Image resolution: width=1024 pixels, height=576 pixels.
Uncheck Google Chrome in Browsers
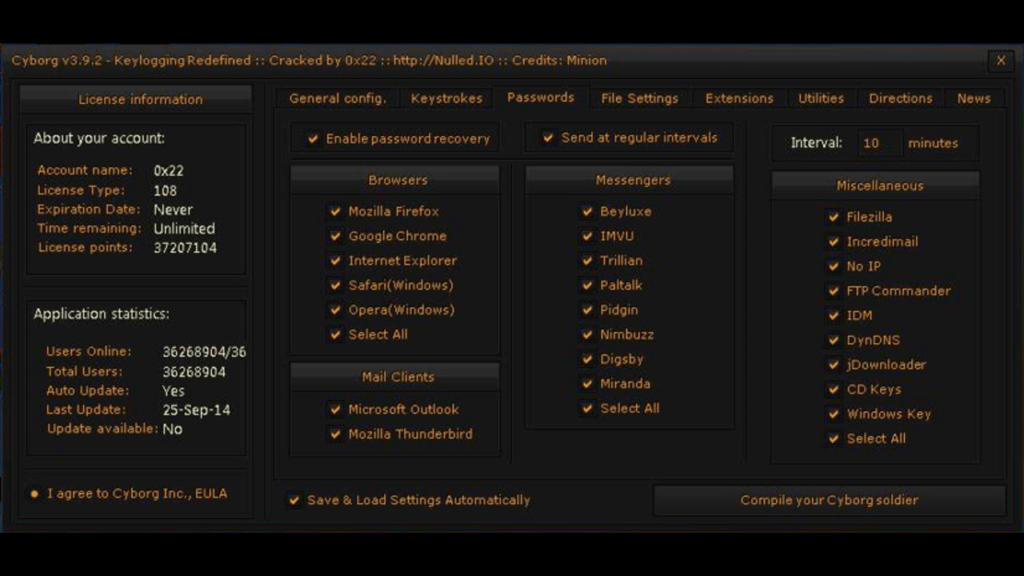click(x=336, y=236)
